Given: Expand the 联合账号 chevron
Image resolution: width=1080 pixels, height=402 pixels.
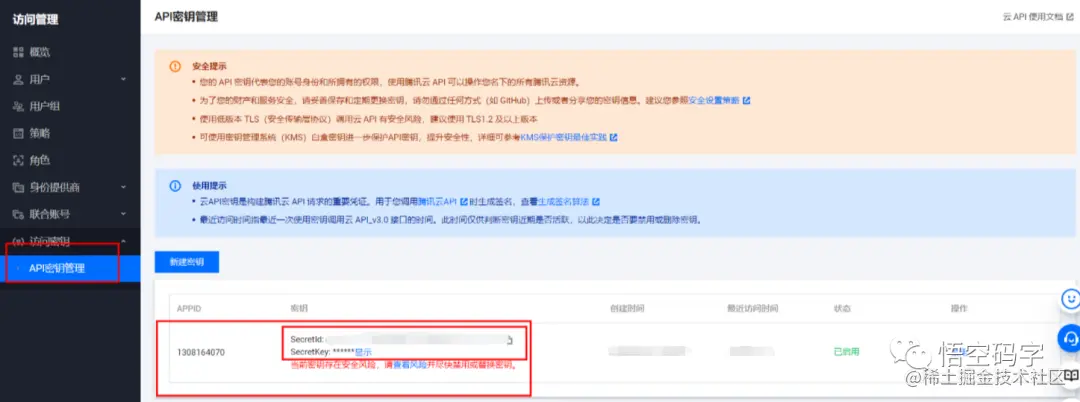Looking at the screenshot, I should 123,213.
